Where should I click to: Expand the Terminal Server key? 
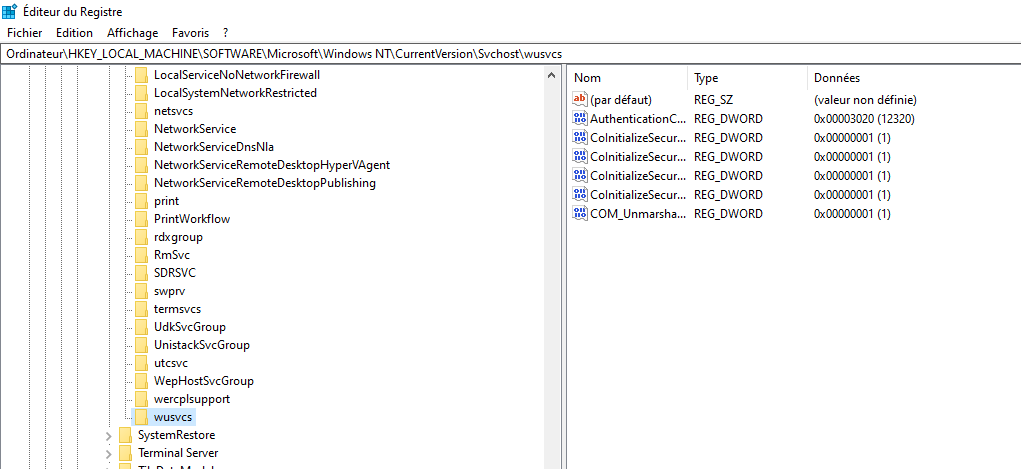pyautogui.click(x=109, y=453)
